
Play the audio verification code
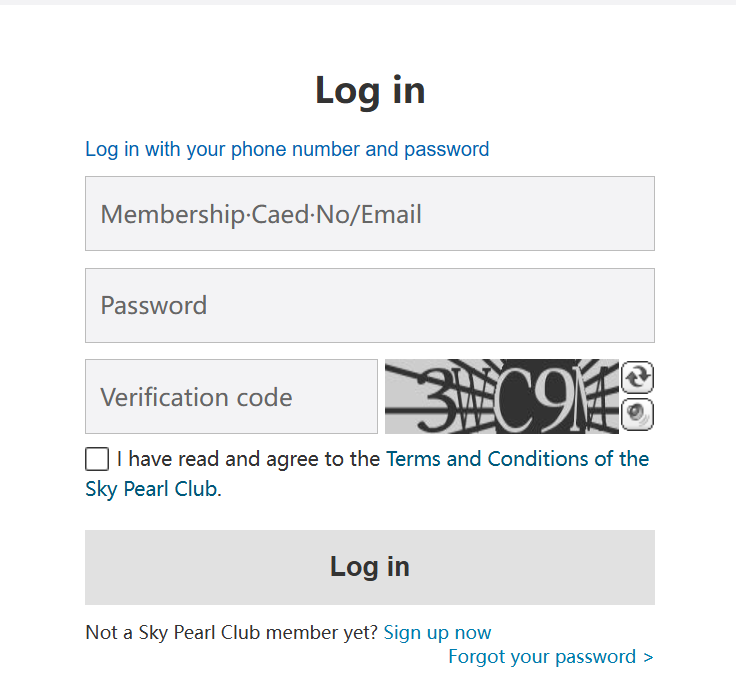[x=637, y=415]
